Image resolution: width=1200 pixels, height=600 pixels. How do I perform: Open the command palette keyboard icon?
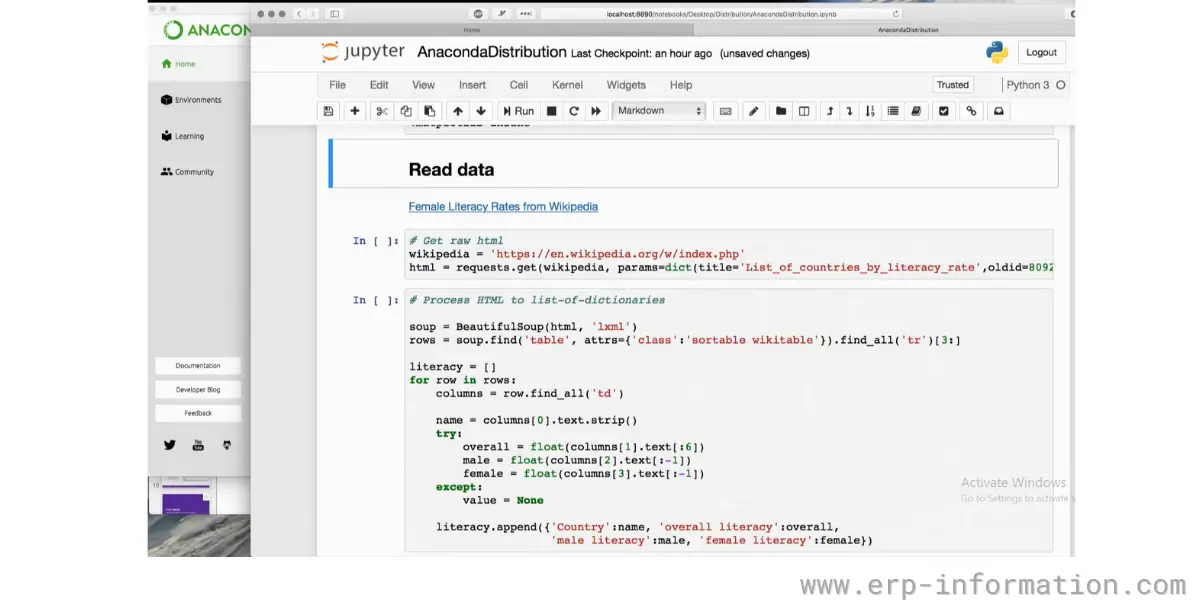tap(726, 111)
